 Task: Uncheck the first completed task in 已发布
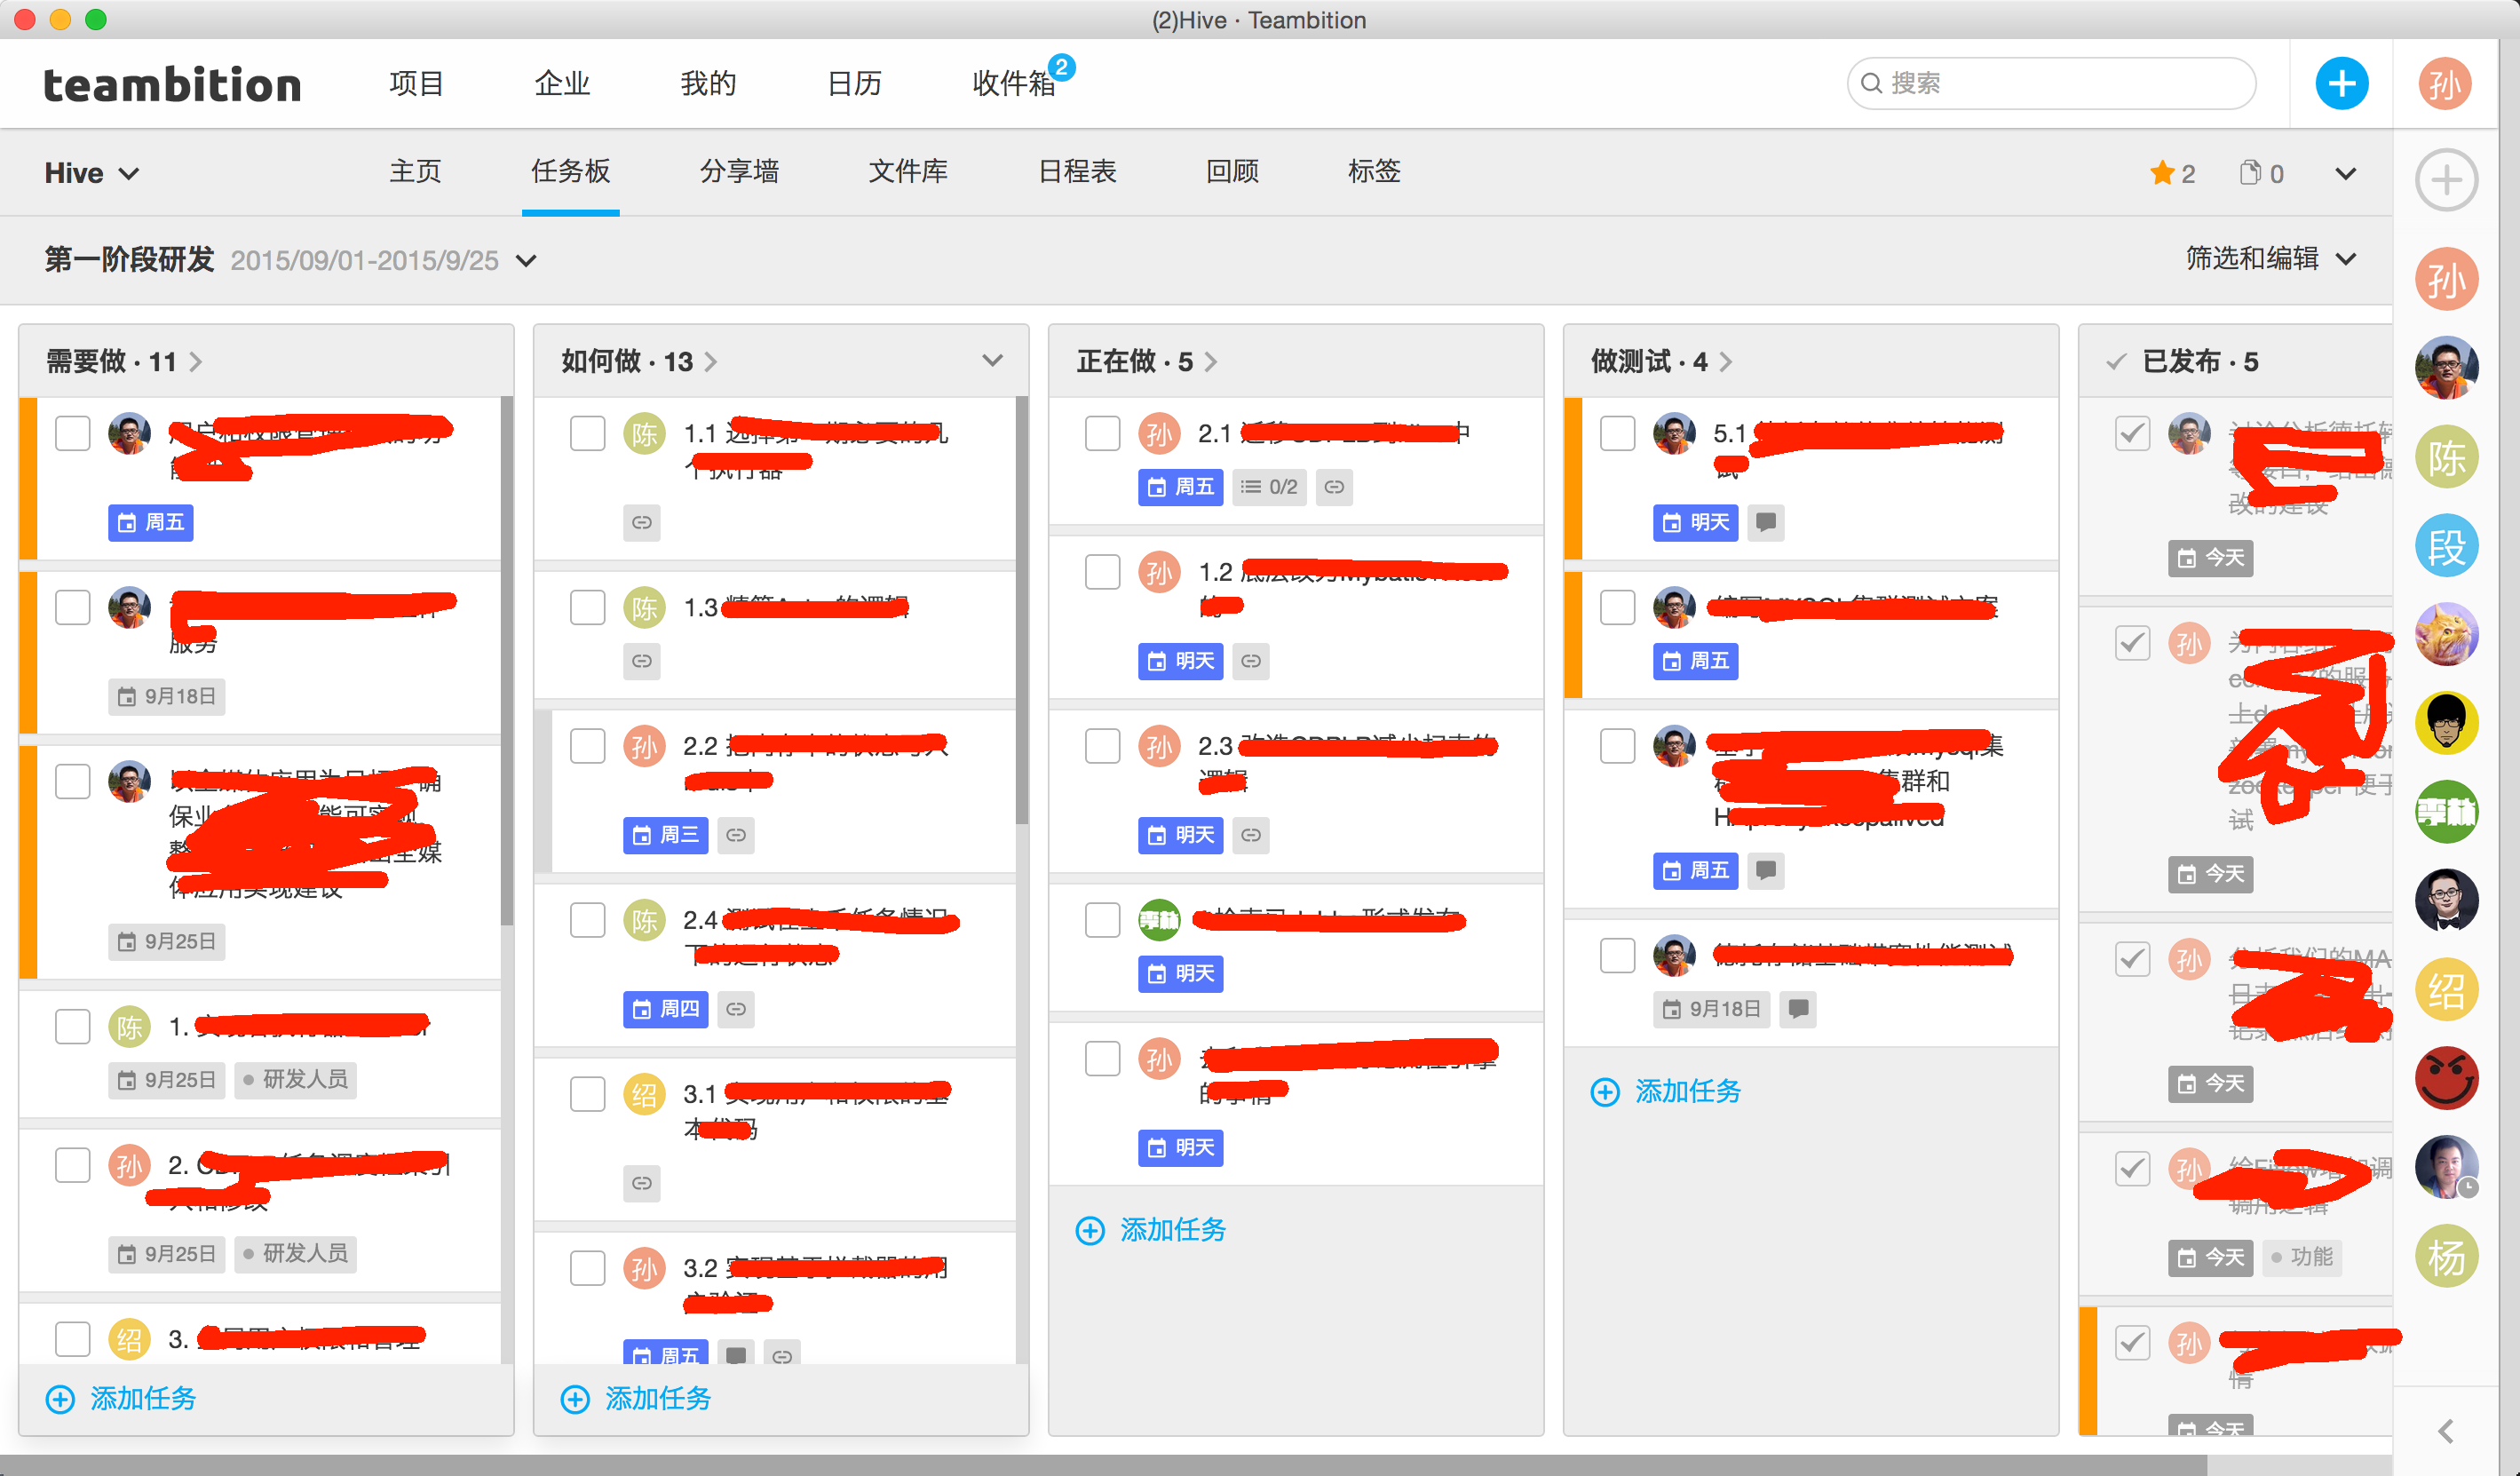pos(2132,434)
